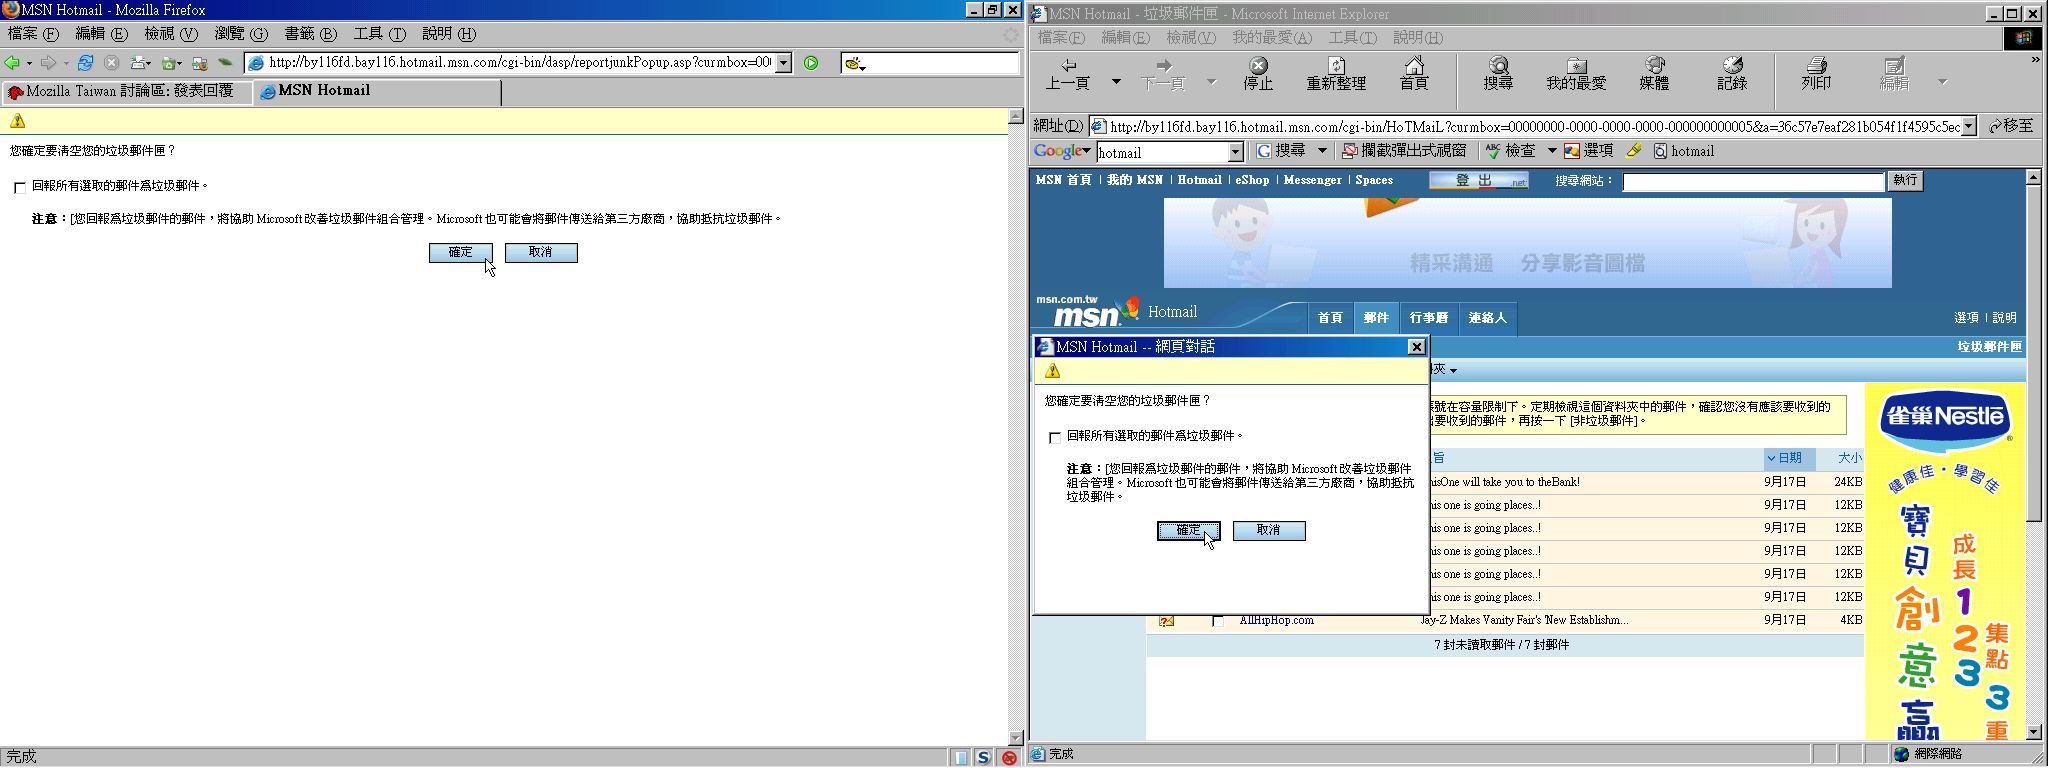This screenshot has width=2048, height=768.
Task: Tick the report junk checkbox in IE dialog
Action: [x=1054, y=437]
